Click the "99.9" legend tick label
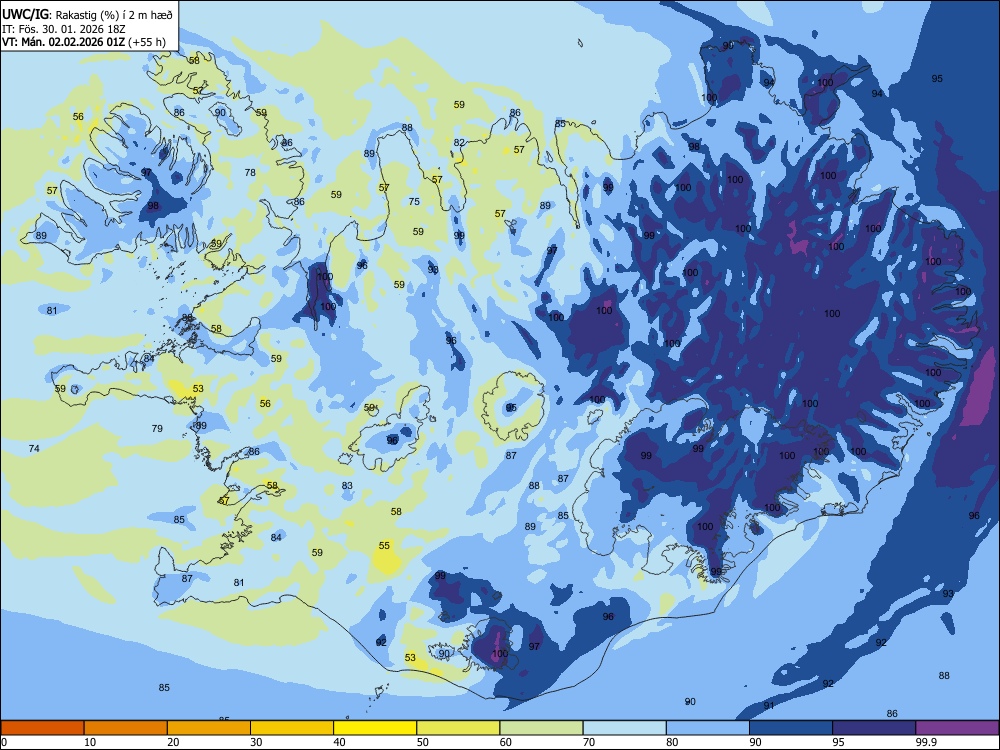This screenshot has height=750, width=1000. 926,742
